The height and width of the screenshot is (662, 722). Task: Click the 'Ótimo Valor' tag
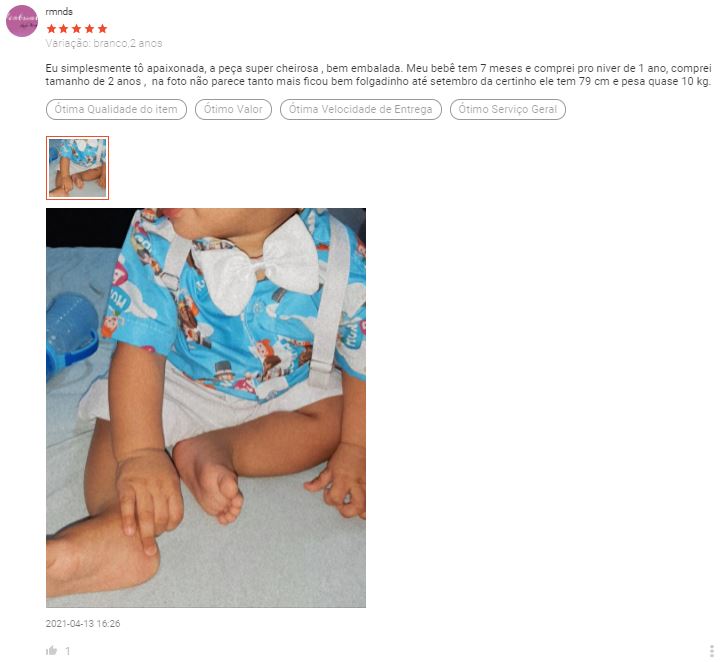point(233,110)
